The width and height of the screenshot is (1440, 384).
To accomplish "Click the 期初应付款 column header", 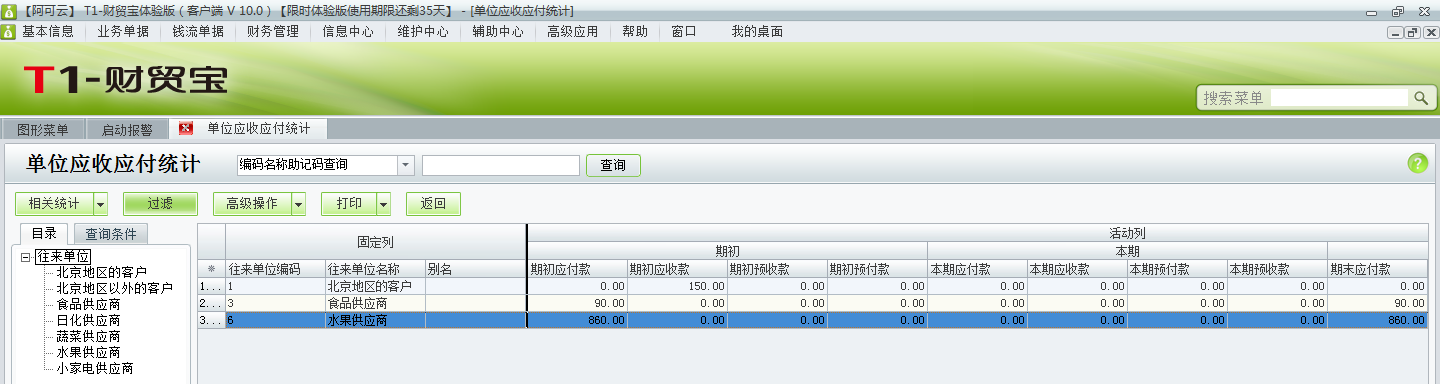I will (x=577, y=268).
